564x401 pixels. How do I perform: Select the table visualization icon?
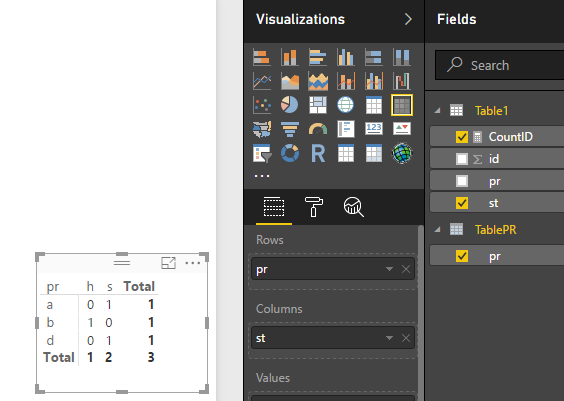pos(374,105)
